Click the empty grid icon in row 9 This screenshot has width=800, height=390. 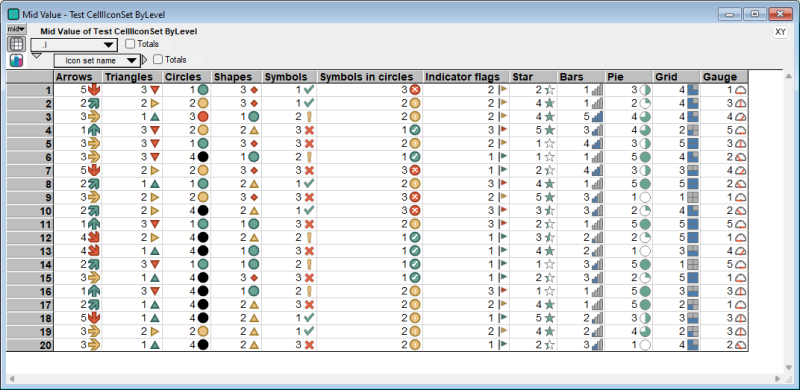coord(693,197)
